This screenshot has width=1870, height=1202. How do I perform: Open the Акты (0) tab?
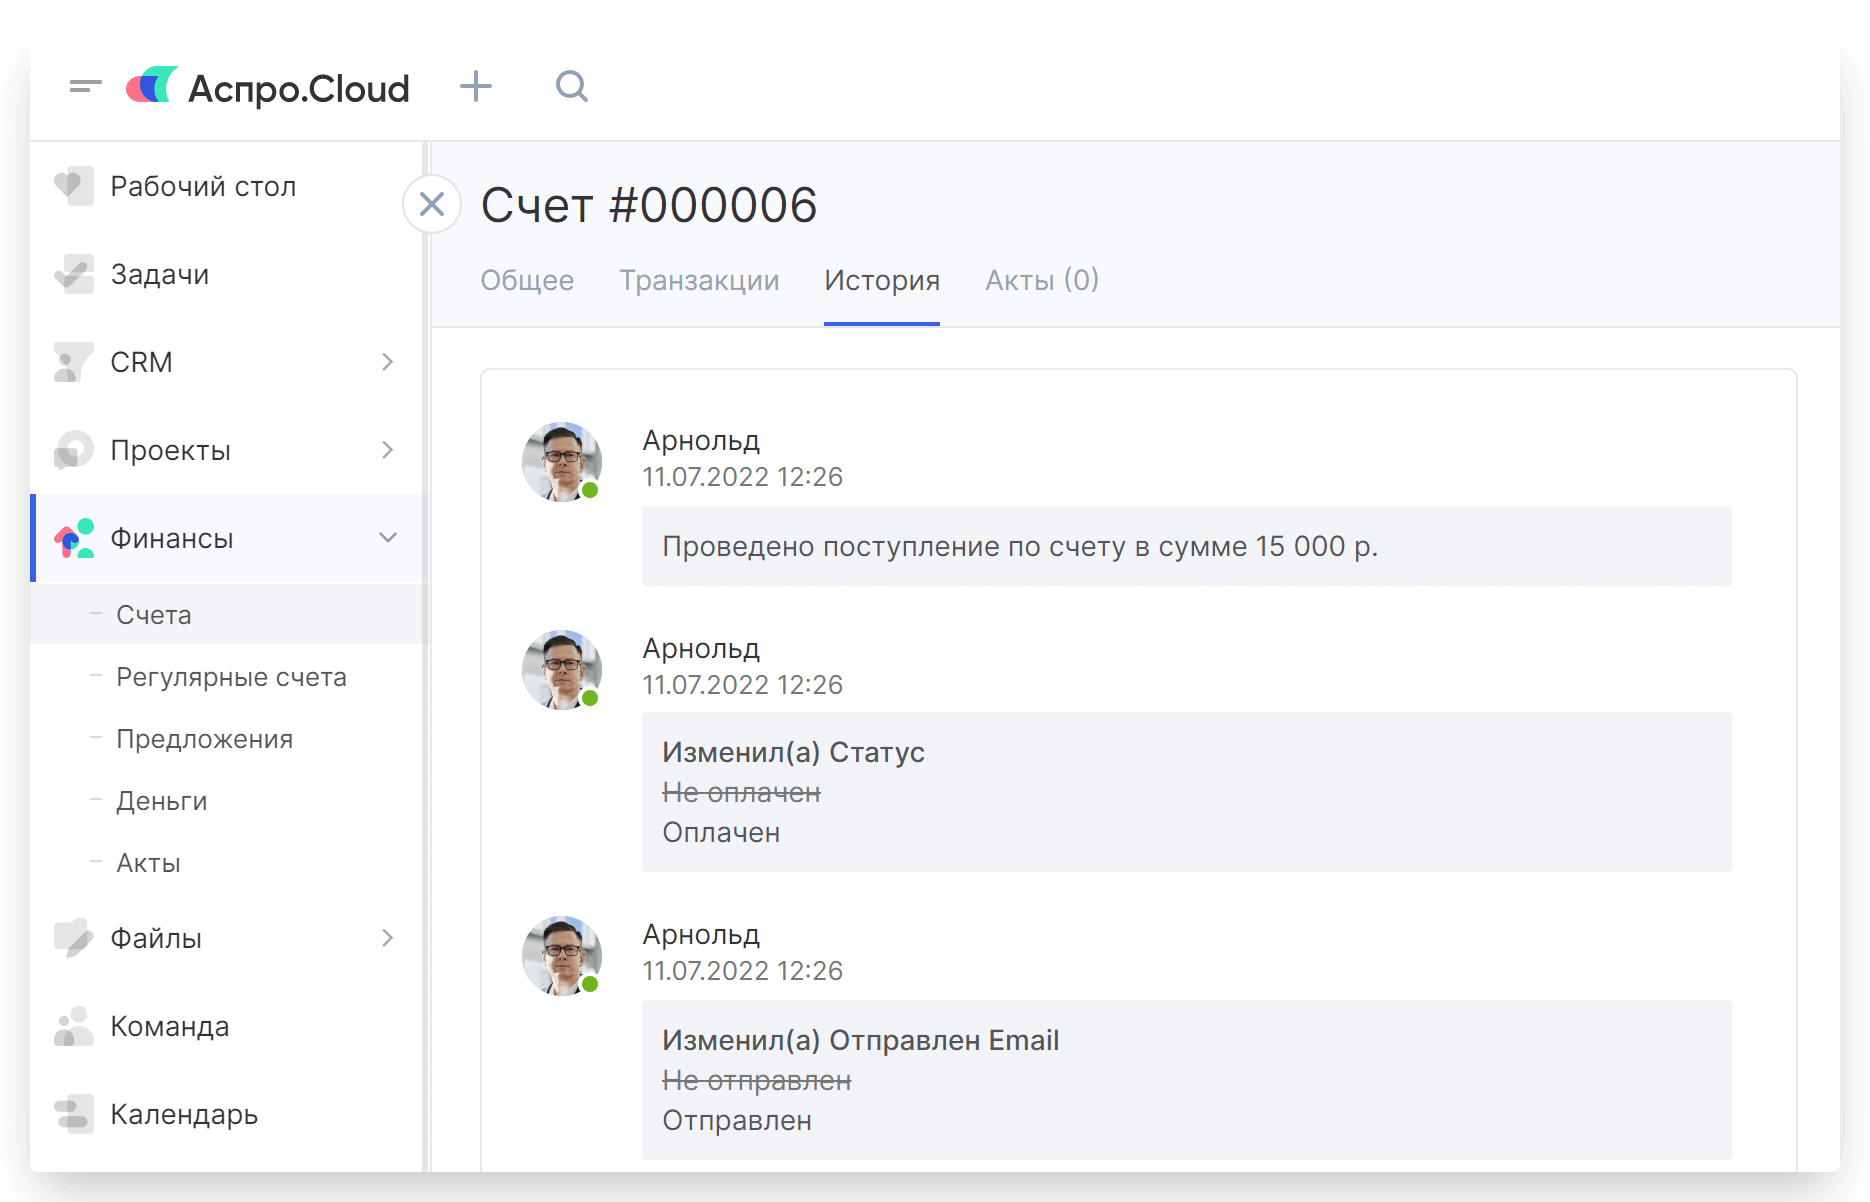pos(1042,280)
